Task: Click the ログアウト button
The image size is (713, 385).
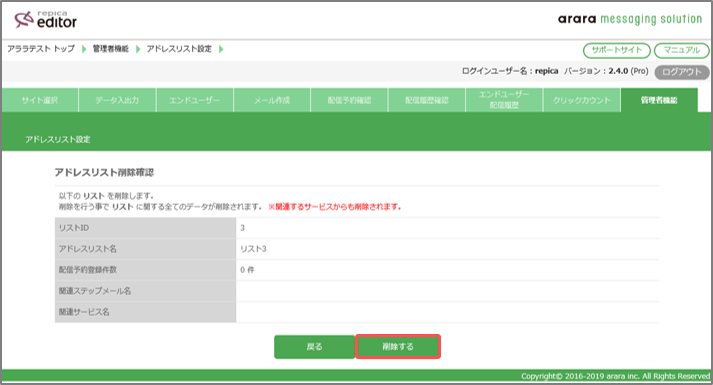Action: 681,72
